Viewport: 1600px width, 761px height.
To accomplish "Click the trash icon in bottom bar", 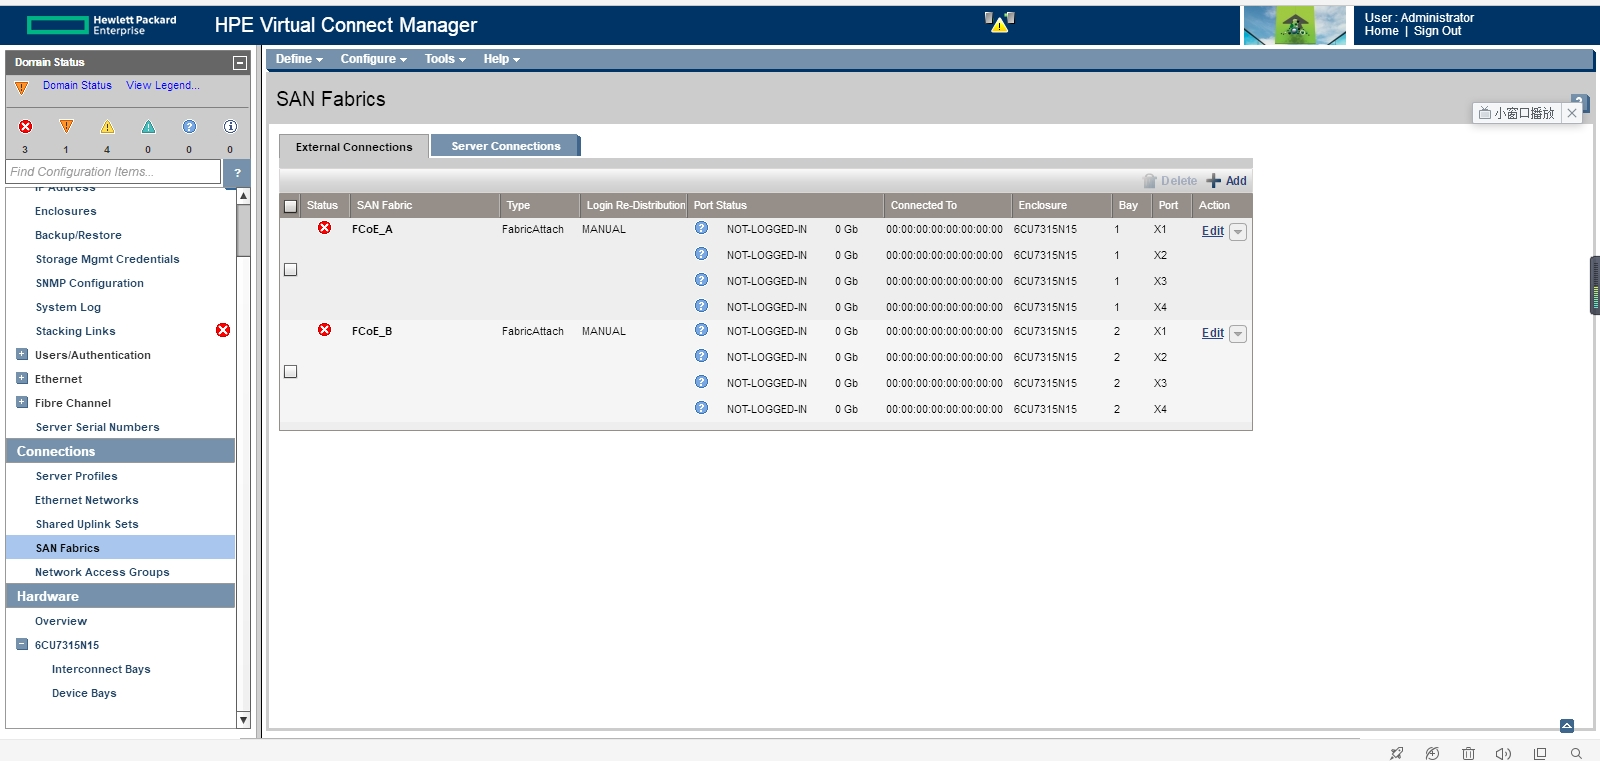I will click(x=1468, y=753).
